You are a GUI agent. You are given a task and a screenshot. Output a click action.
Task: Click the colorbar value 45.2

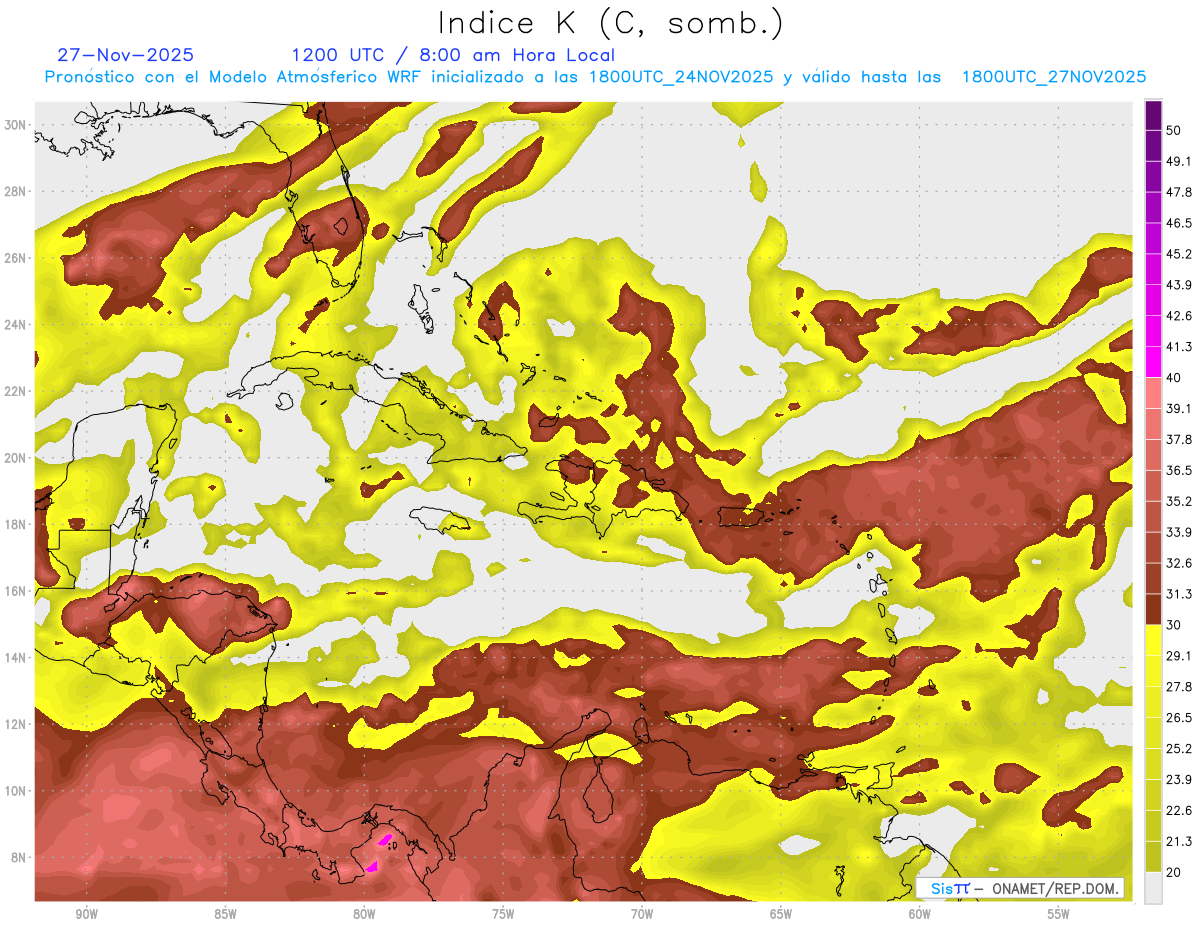1179,254
